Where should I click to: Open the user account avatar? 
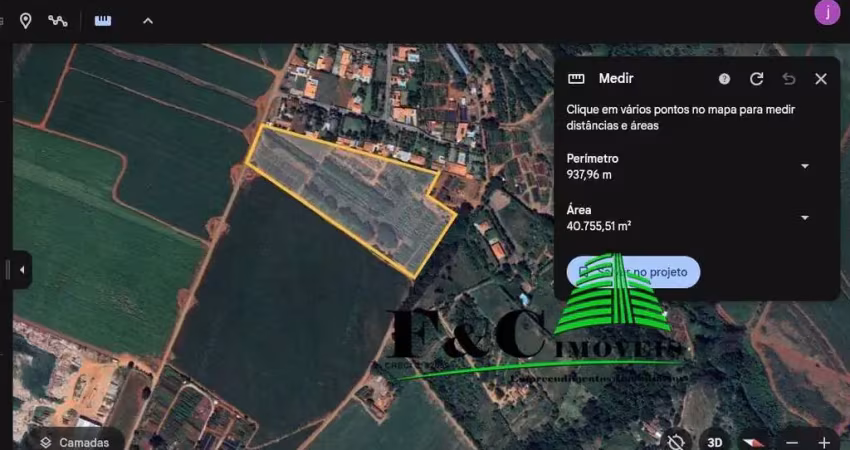click(x=827, y=12)
